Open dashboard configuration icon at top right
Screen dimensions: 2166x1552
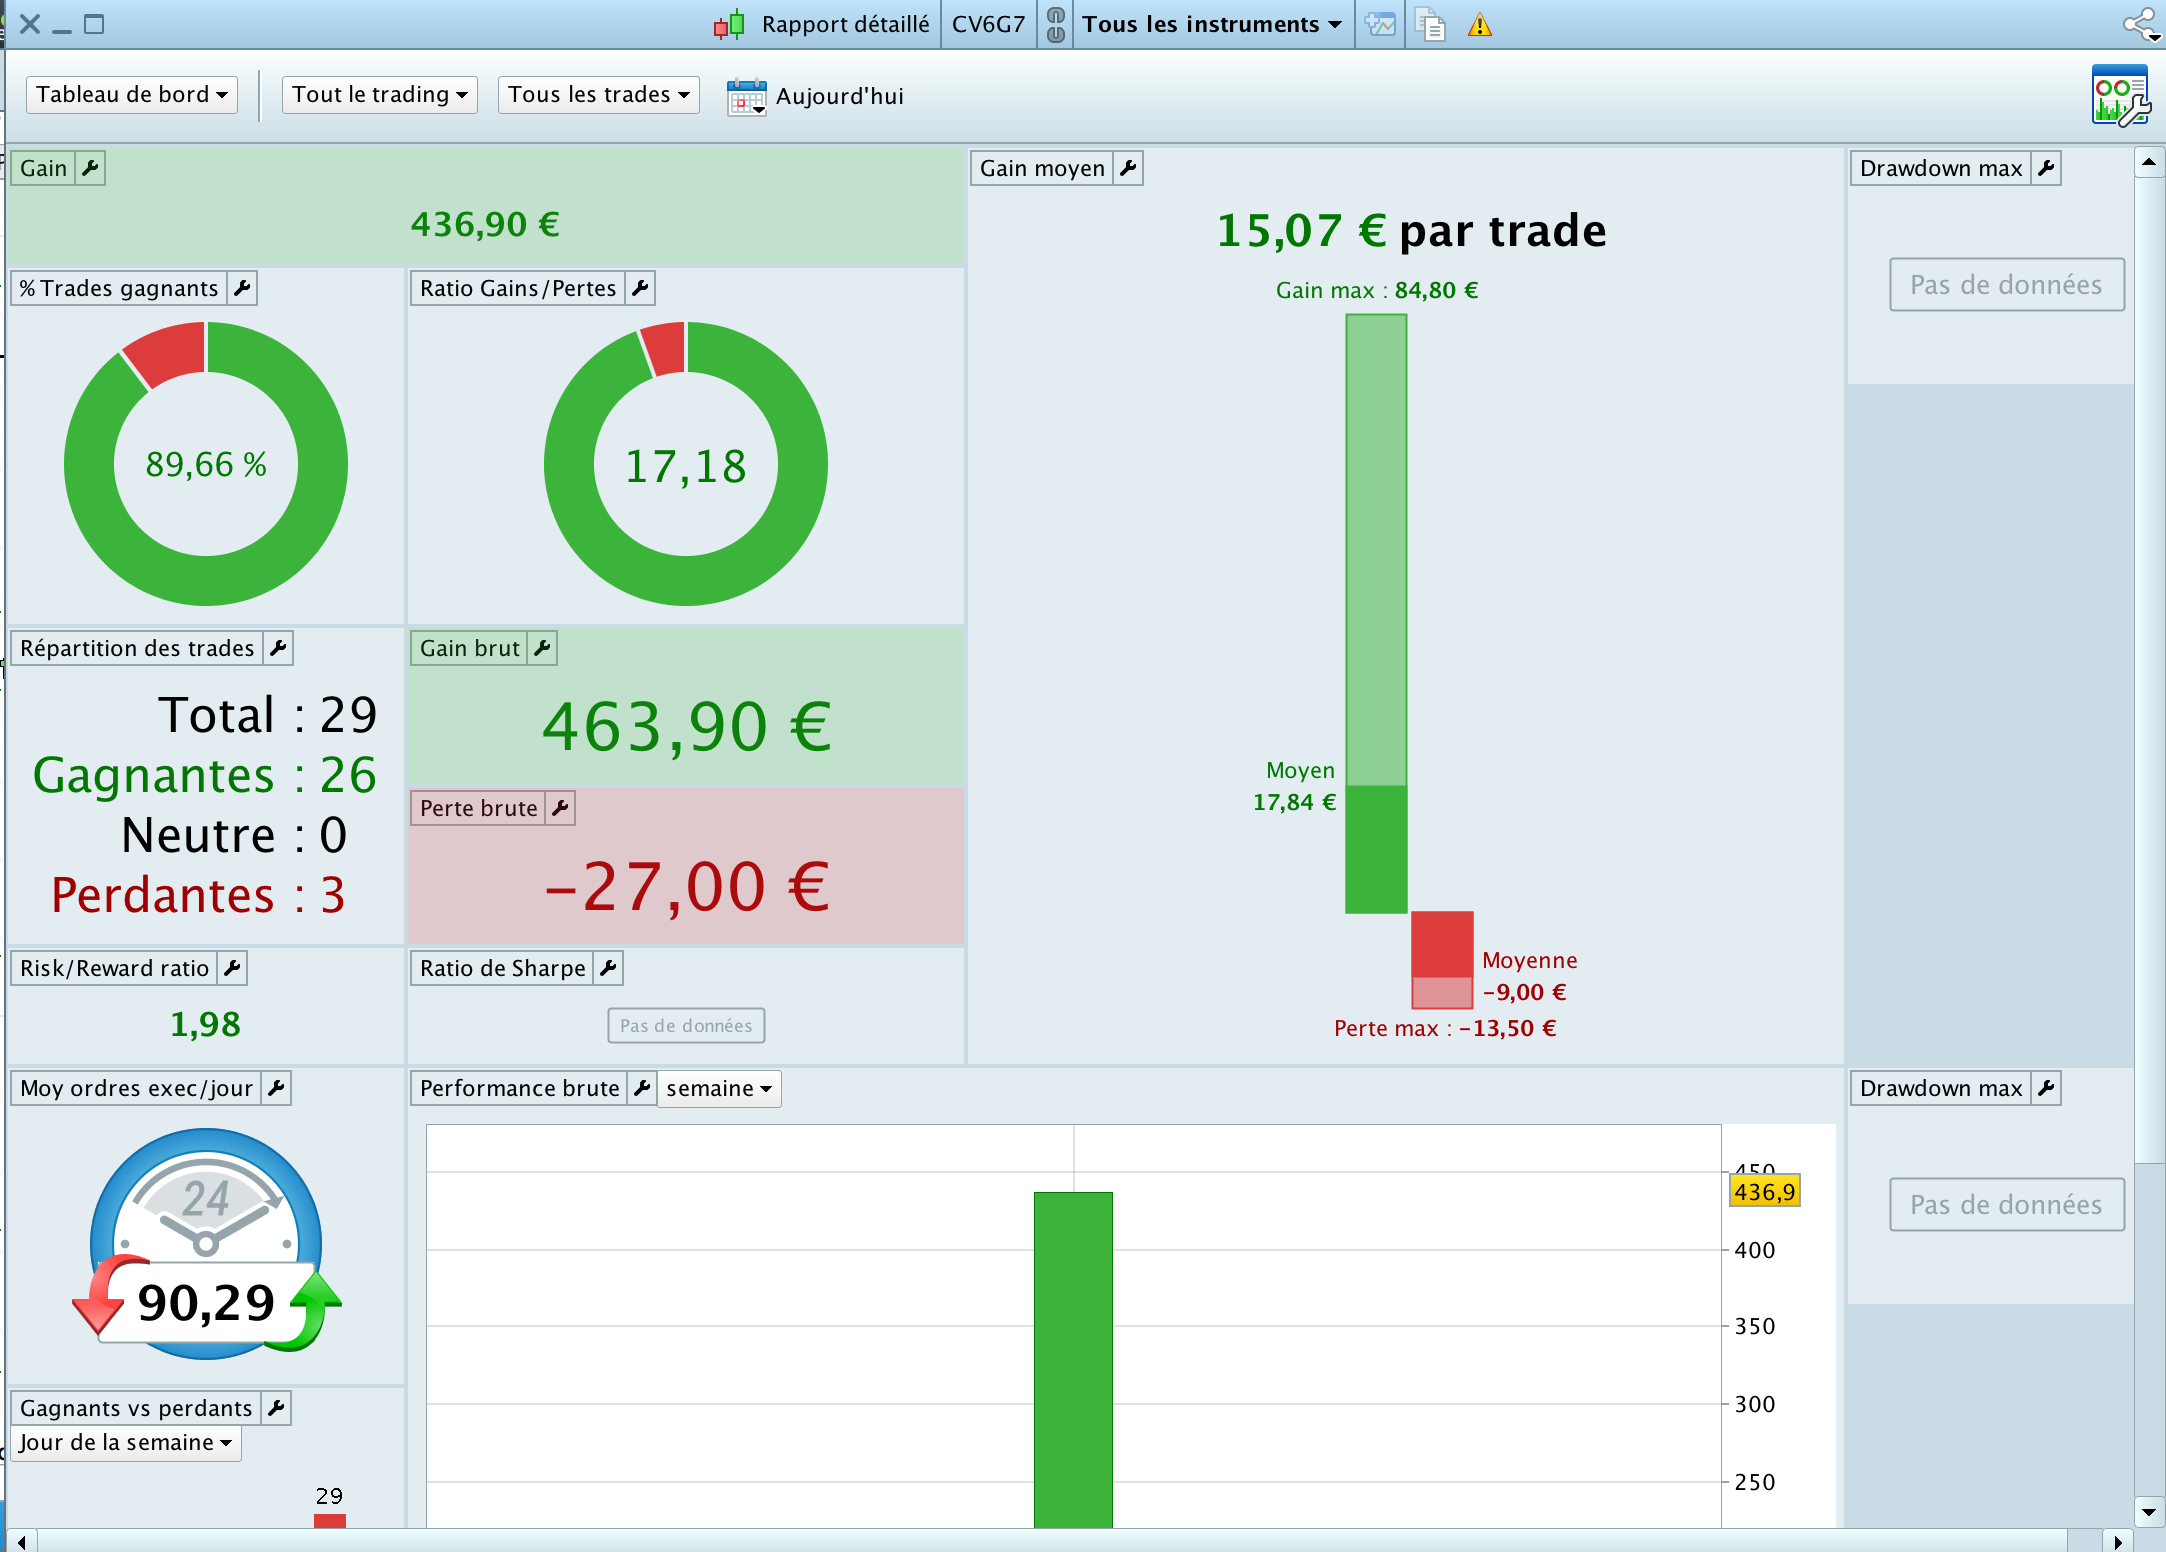coord(2119,96)
